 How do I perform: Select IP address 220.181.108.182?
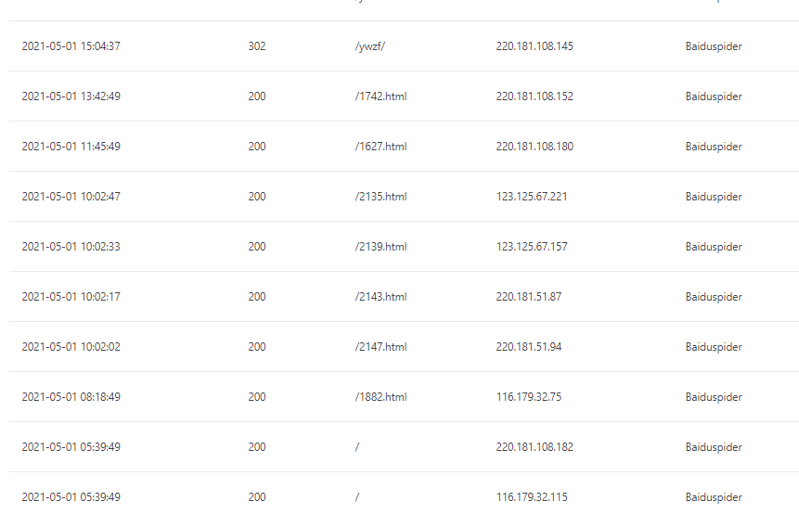(x=534, y=447)
